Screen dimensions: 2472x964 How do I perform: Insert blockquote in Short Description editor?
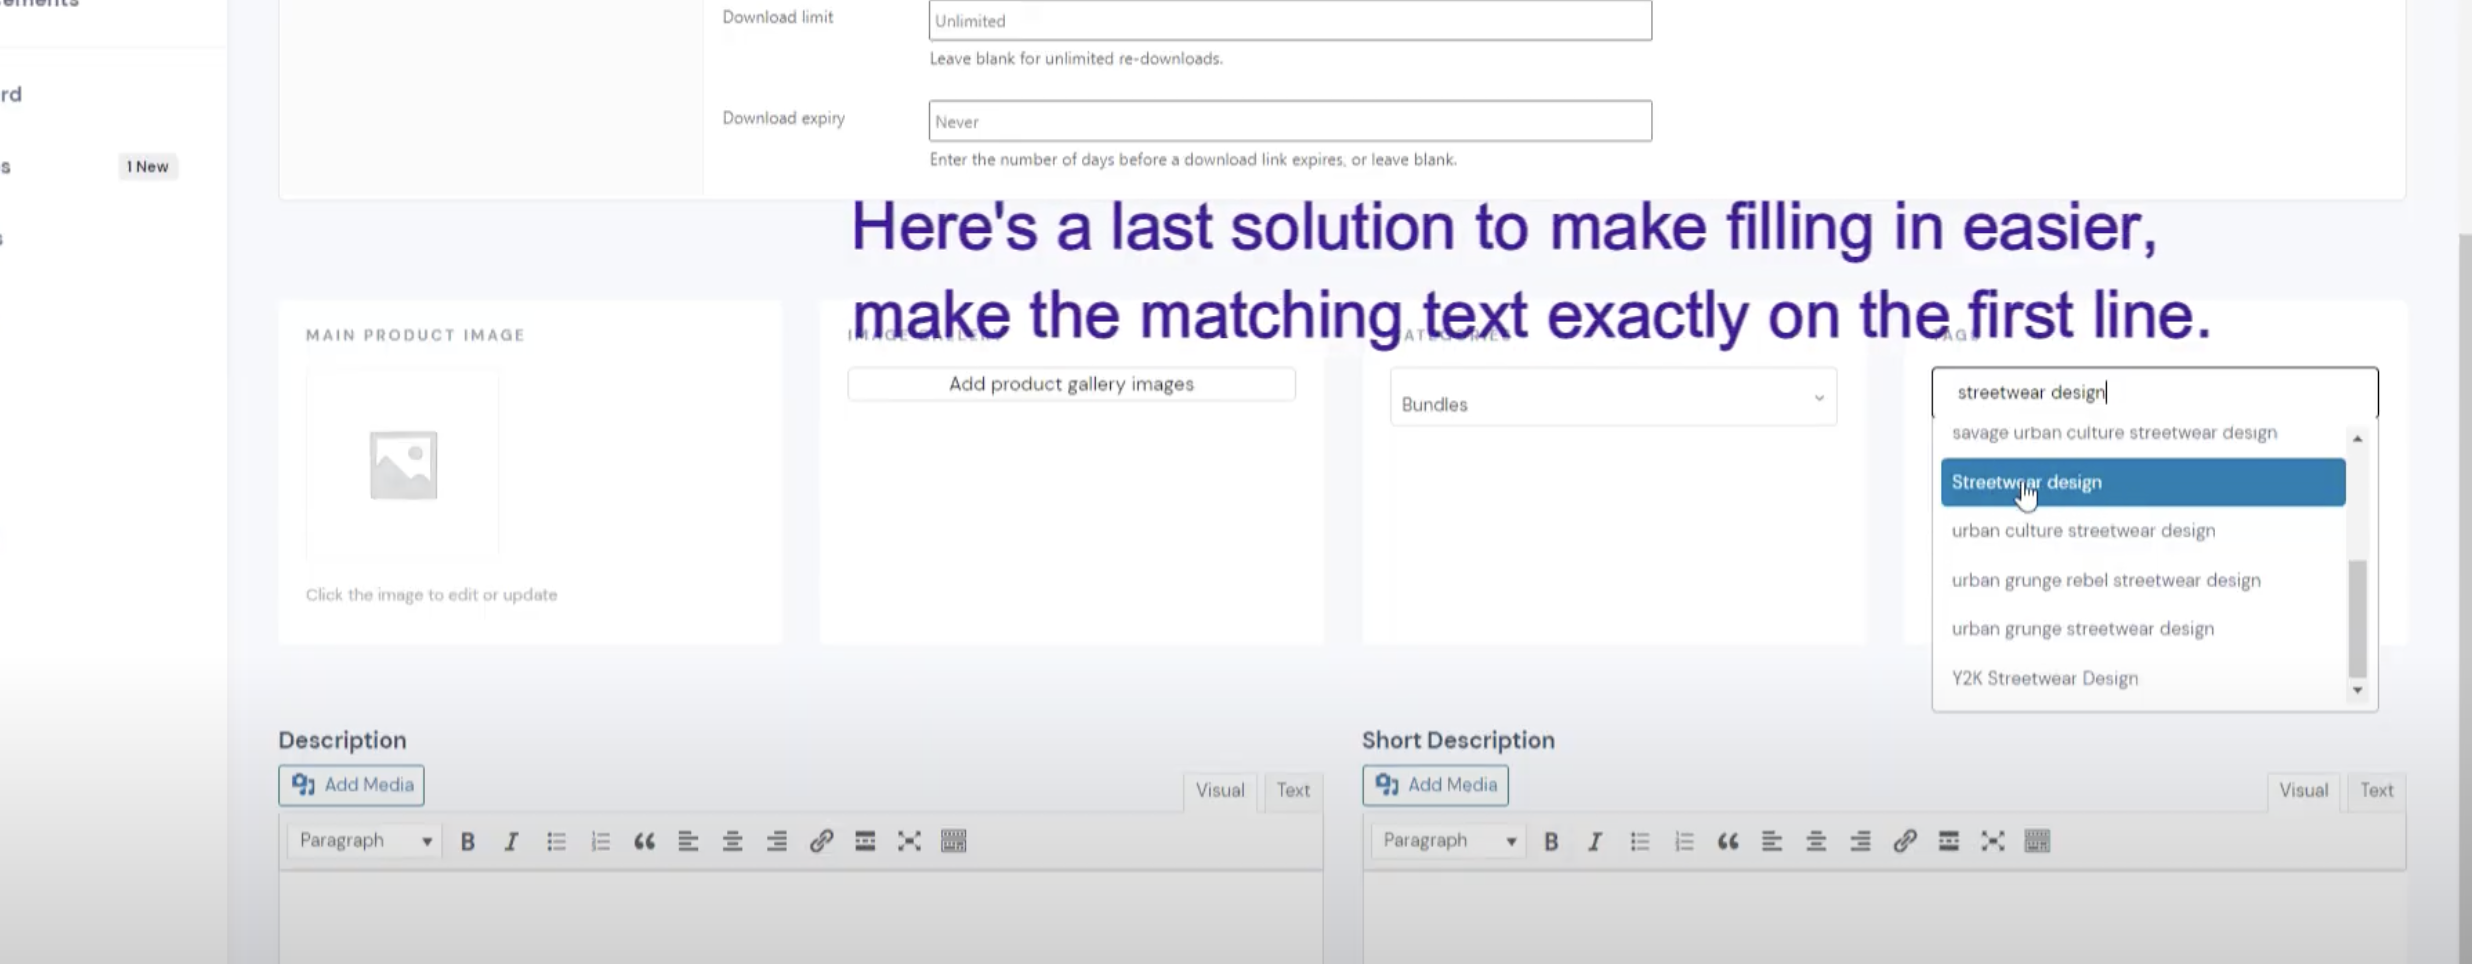[x=1728, y=841]
